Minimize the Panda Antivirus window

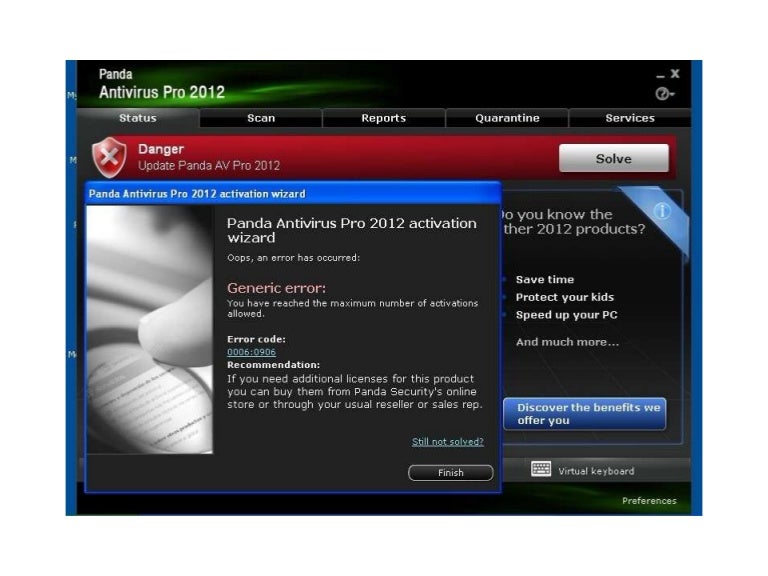tap(659, 75)
